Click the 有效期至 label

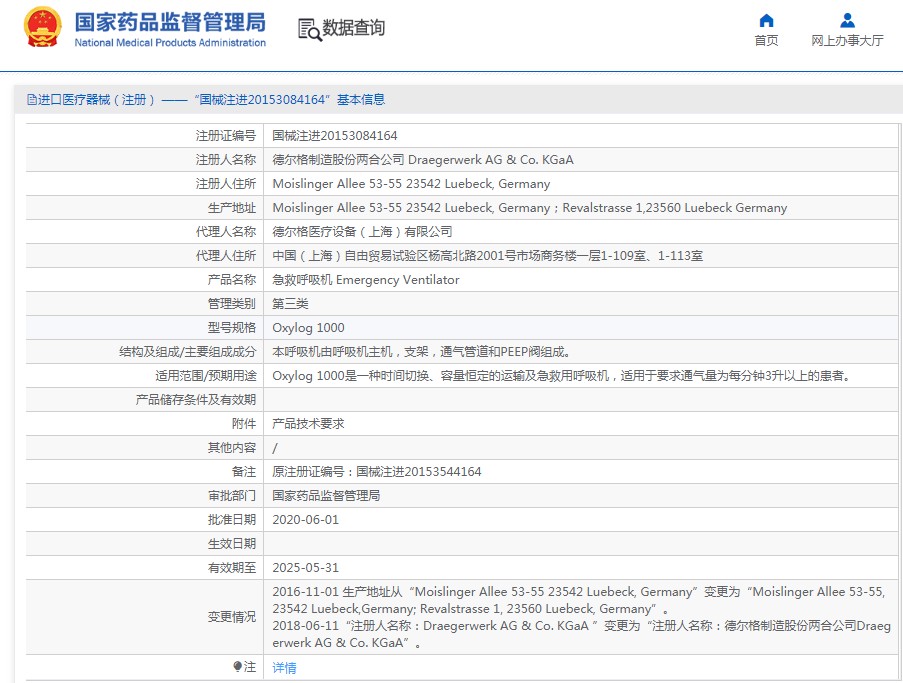pos(232,568)
